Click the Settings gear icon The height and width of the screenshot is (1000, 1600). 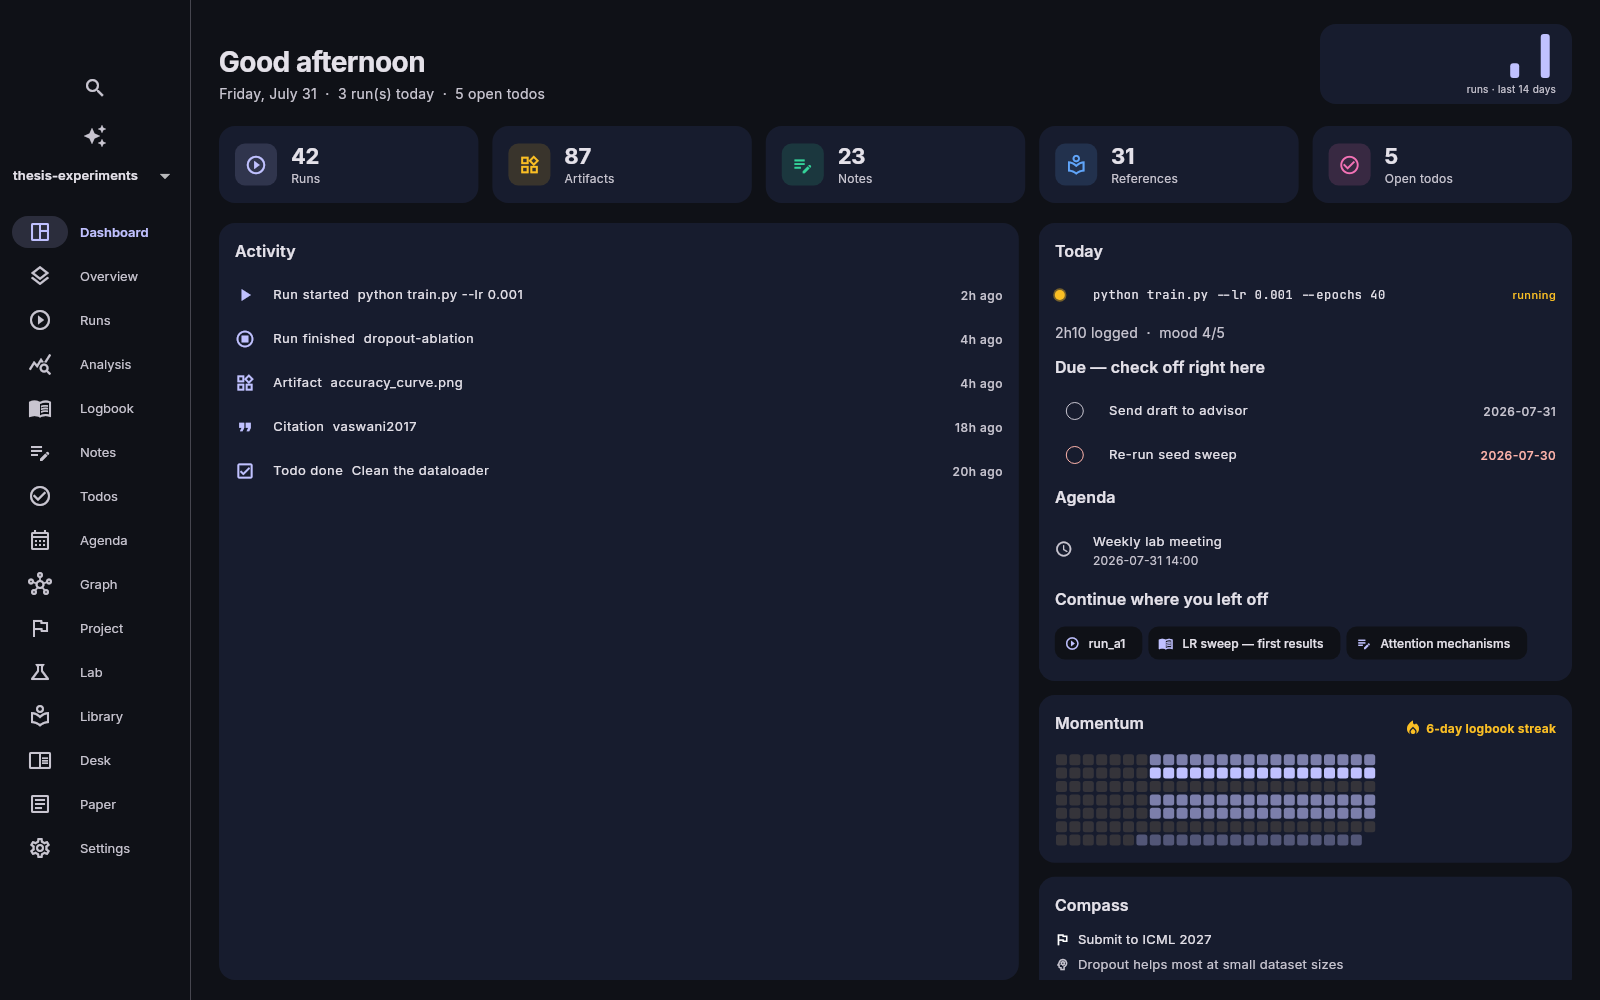[x=40, y=848]
